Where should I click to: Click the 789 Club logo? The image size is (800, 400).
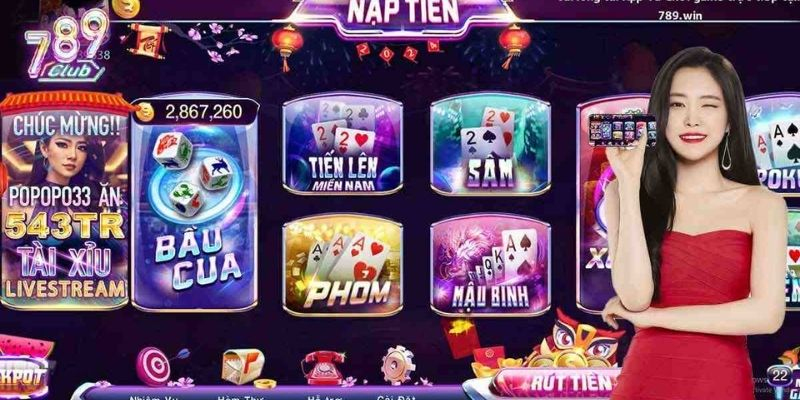(66, 47)
